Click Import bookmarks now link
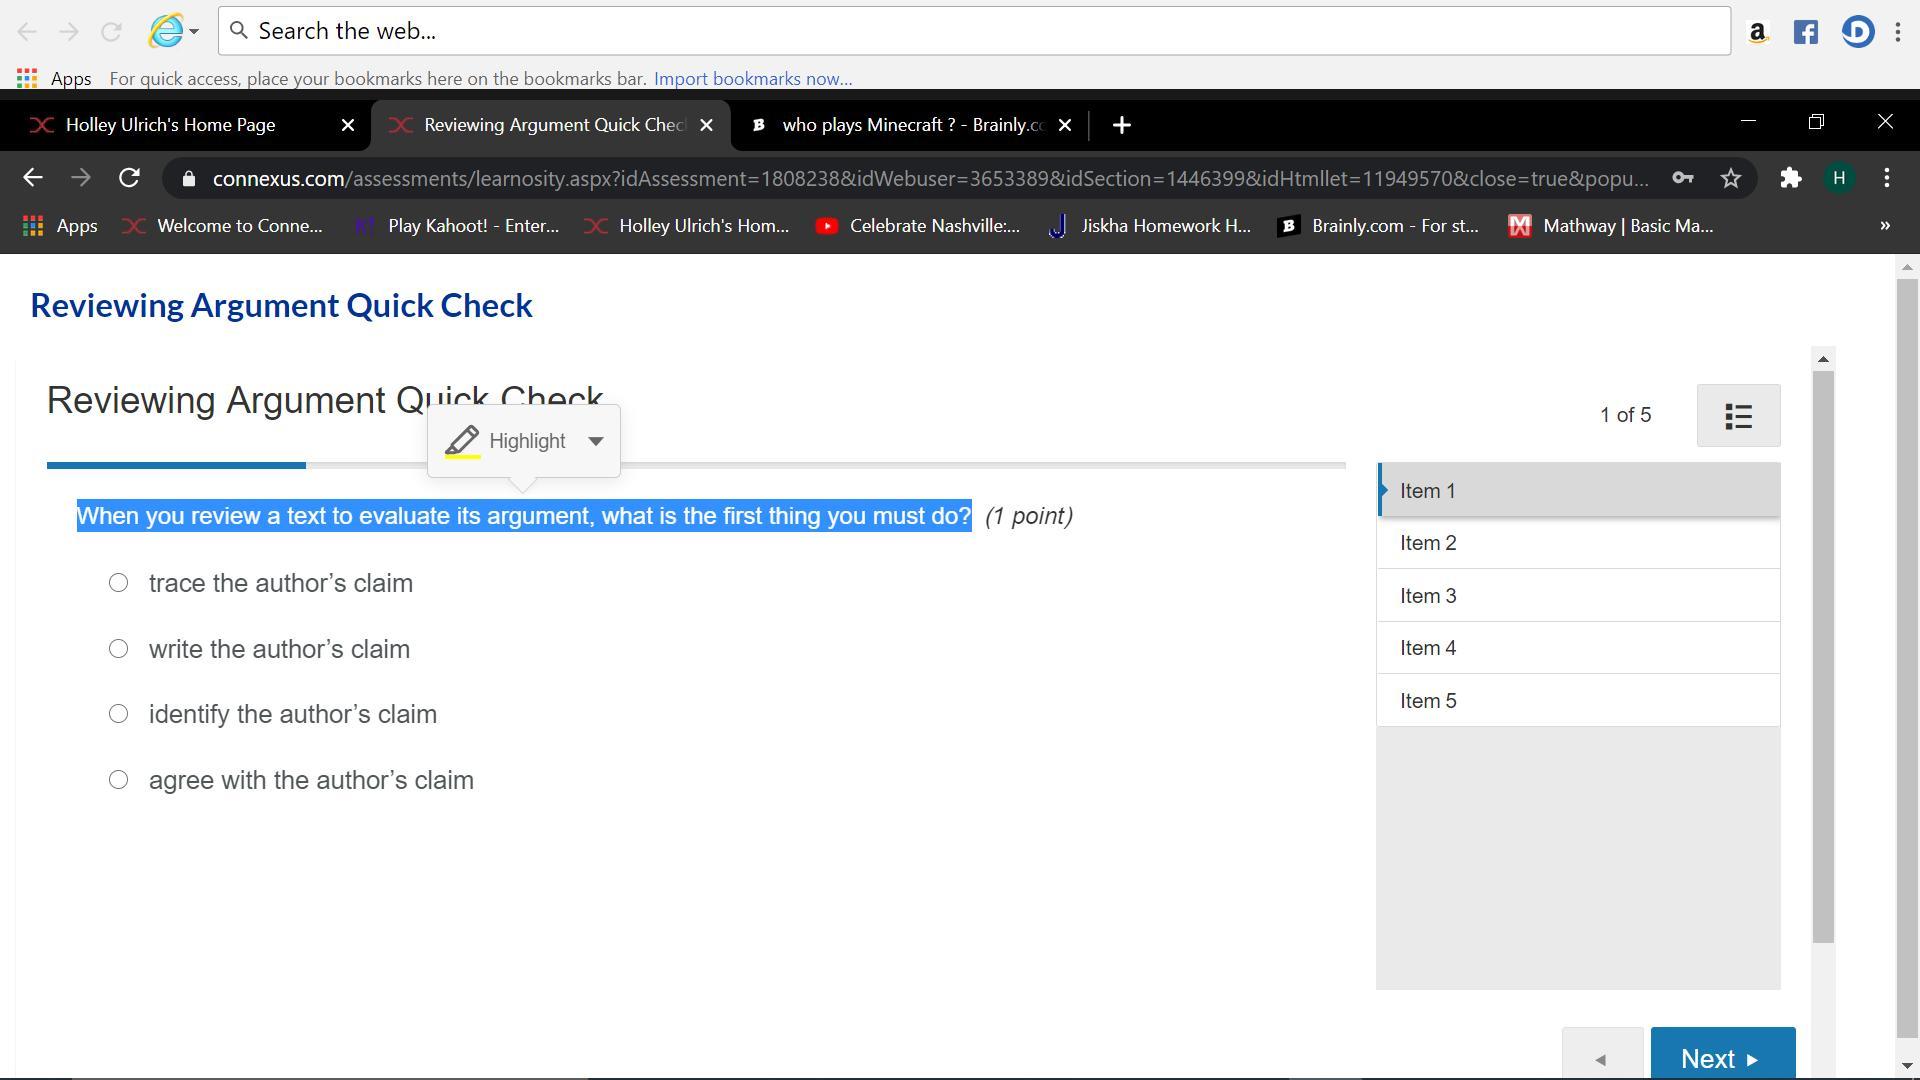Image resolution: width=1920 pixels, height=1080 pixels. [752, 79]
